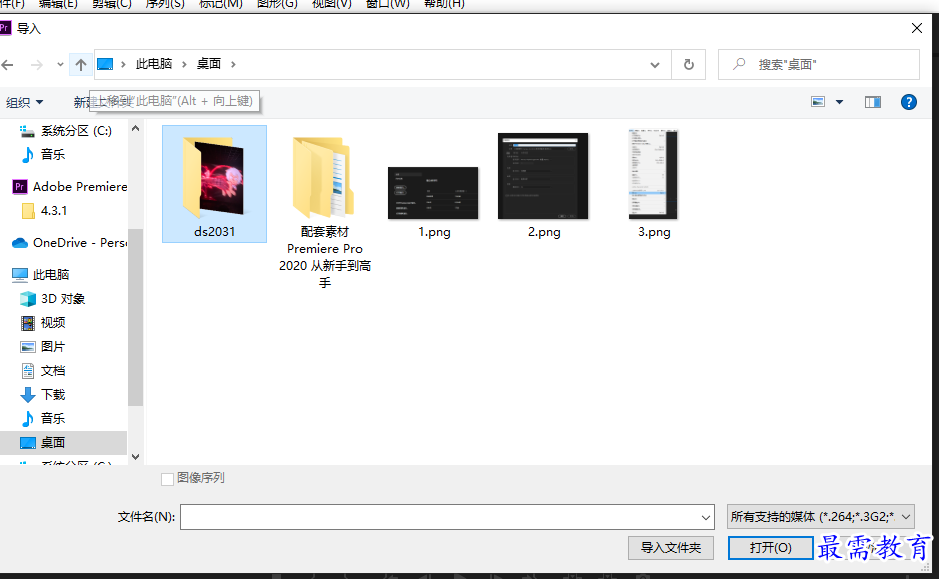Open the 图形(G) menu

(x=277, y=4)
